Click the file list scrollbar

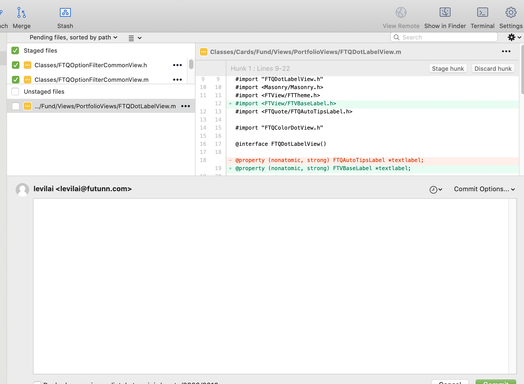[191, 64]
